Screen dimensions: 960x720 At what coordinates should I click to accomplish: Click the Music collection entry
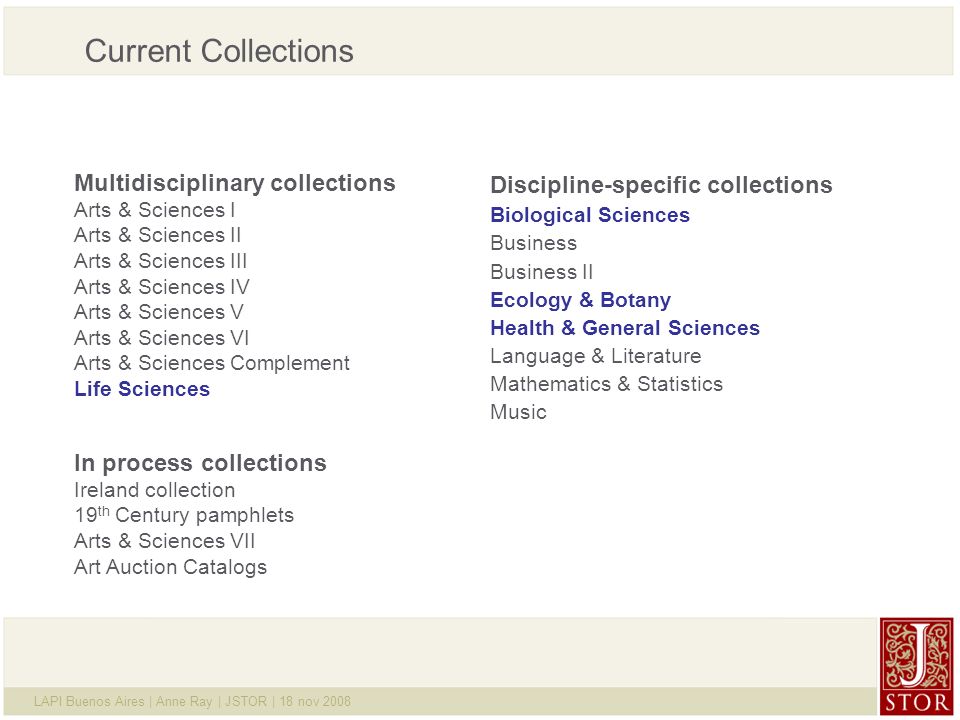[x=519, y=412]
